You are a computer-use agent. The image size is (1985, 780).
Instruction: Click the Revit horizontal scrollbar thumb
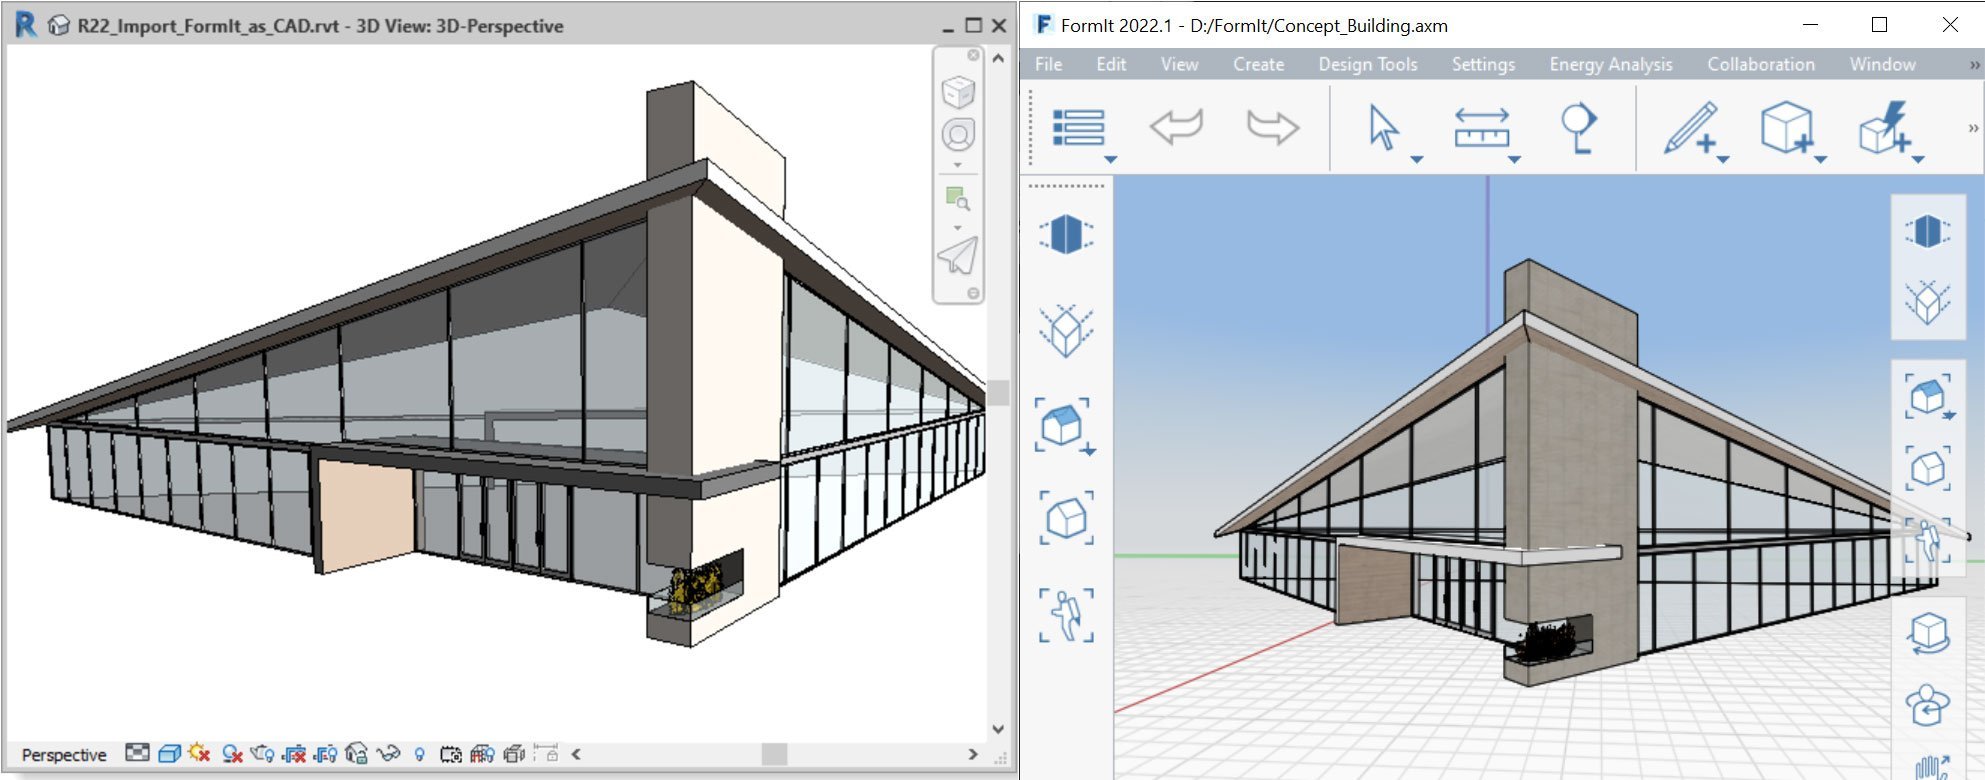pos(774,754)
